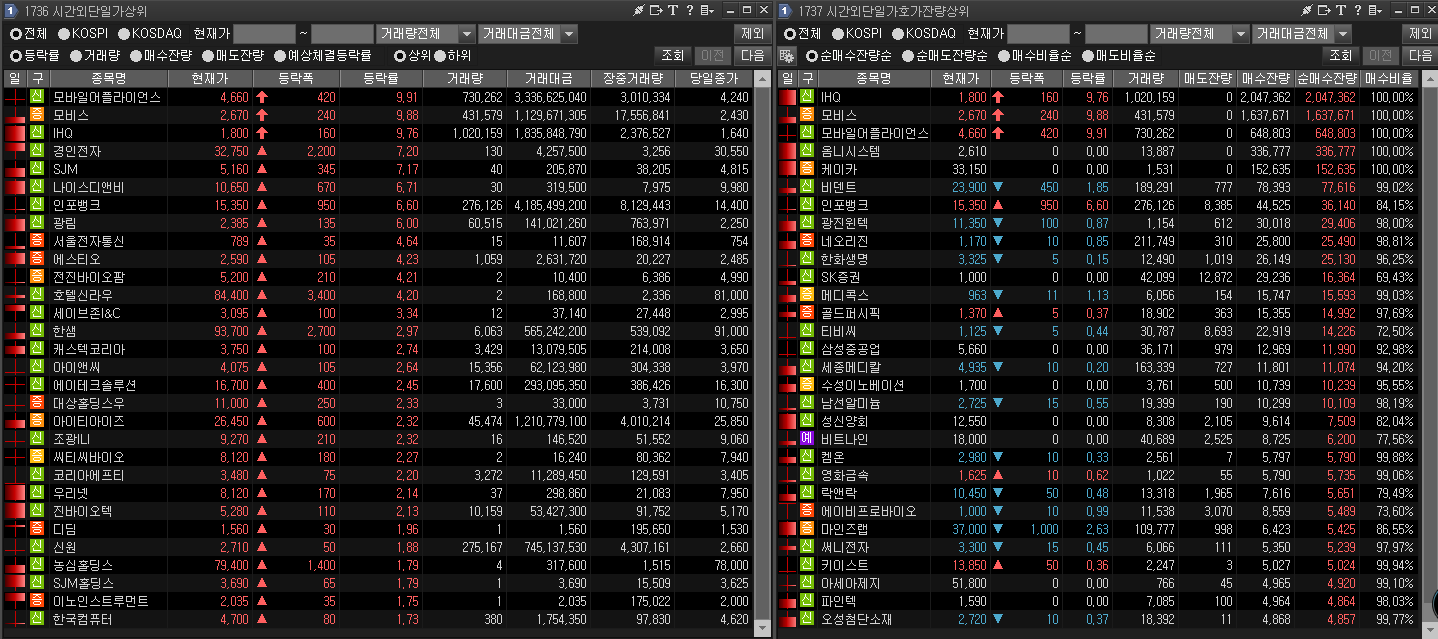Open help question mark in window 1737
Screen dimensions: 1438x639
coord(1360,10)
